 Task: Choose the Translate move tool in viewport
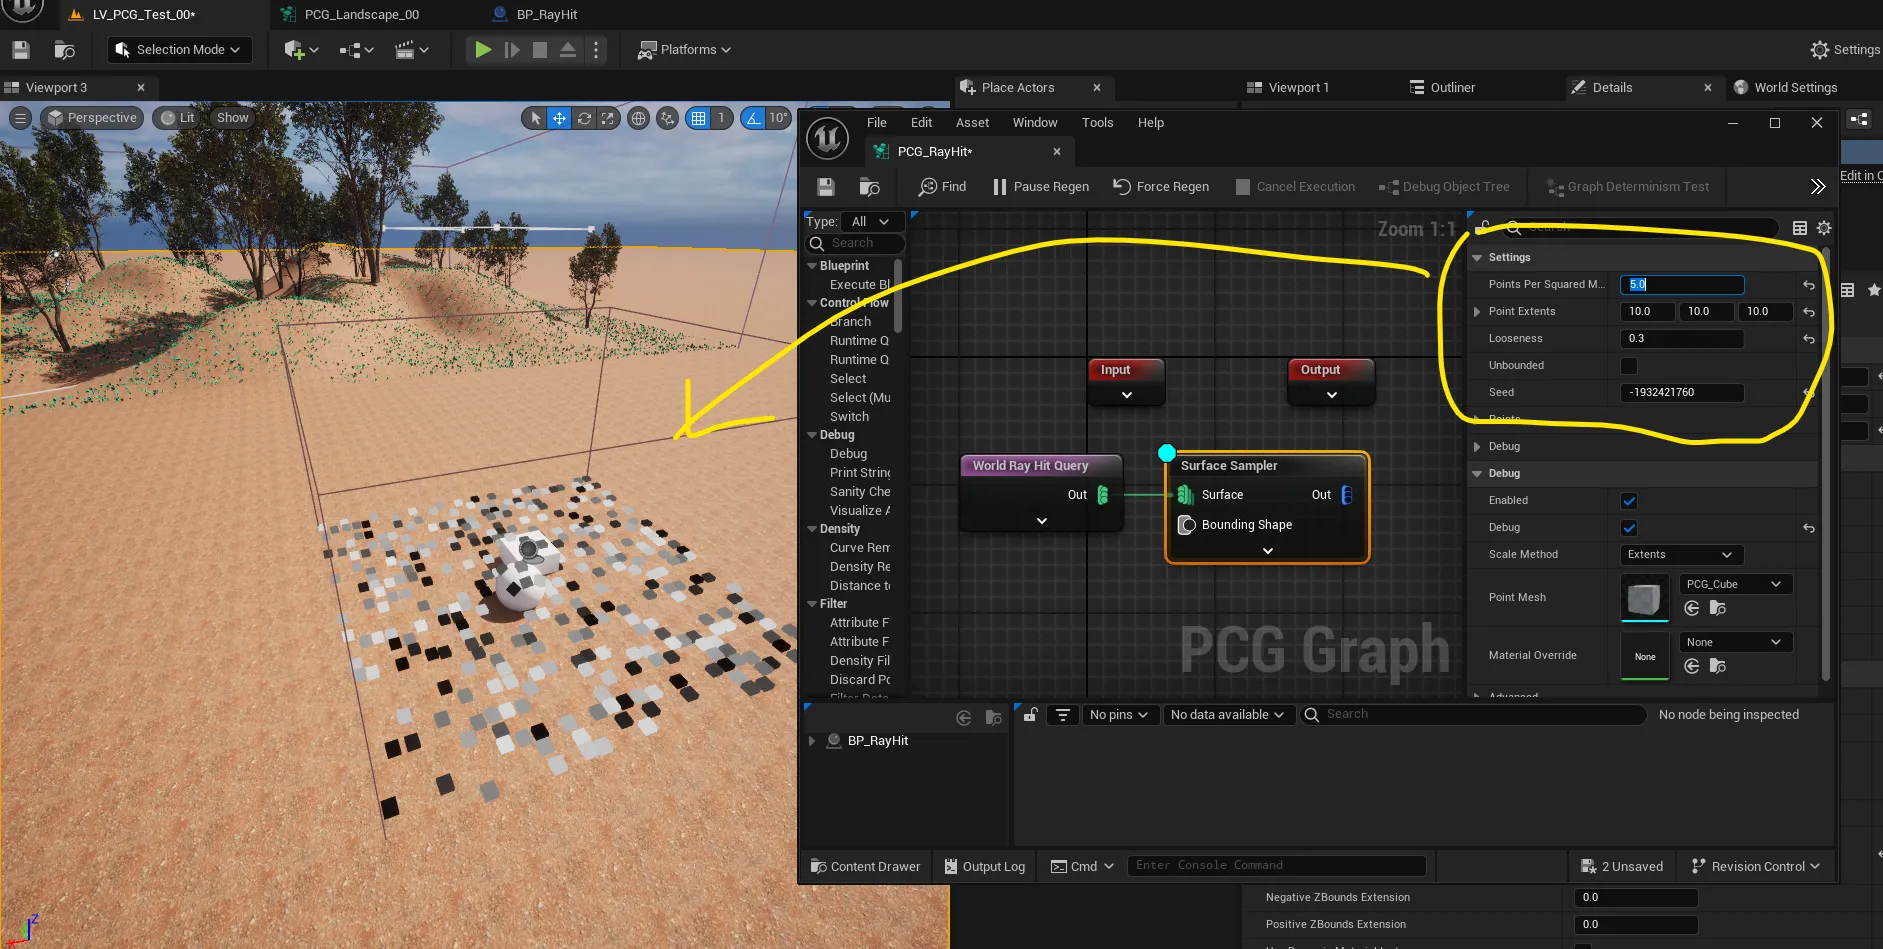tap(559, 118)
